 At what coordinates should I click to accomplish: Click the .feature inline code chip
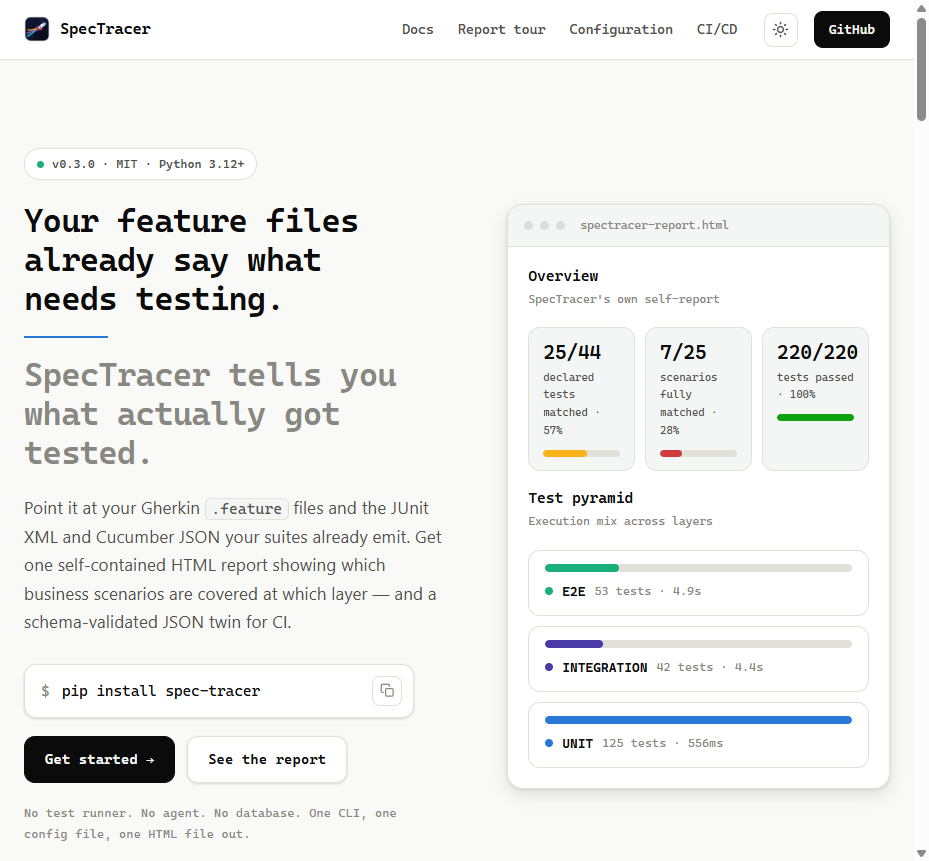coord(247,509)
